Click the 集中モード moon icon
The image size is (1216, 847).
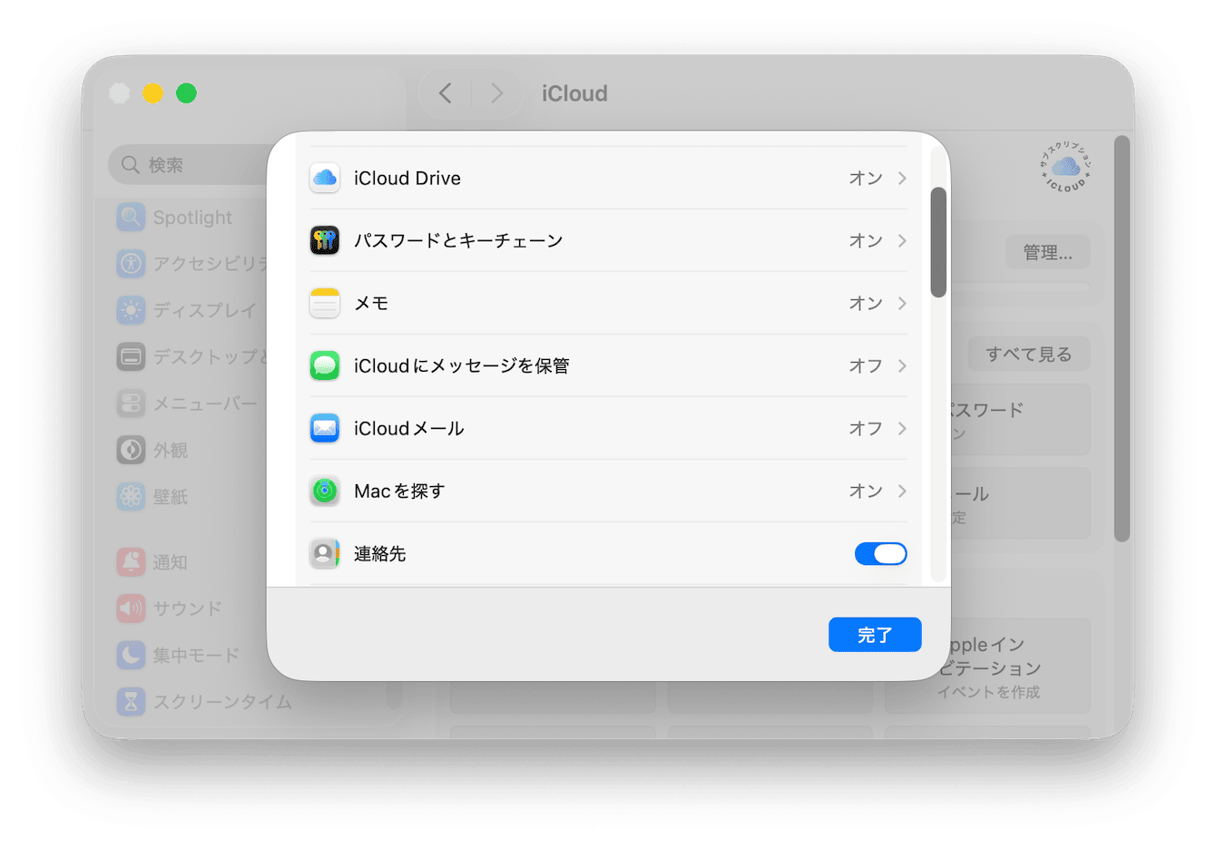point(131,655)
